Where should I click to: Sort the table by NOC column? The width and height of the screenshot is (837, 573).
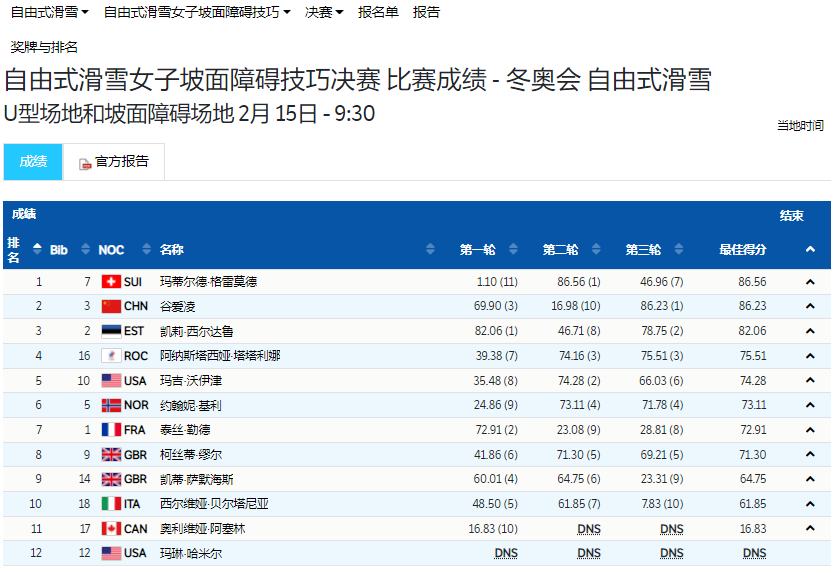point(147,249)
